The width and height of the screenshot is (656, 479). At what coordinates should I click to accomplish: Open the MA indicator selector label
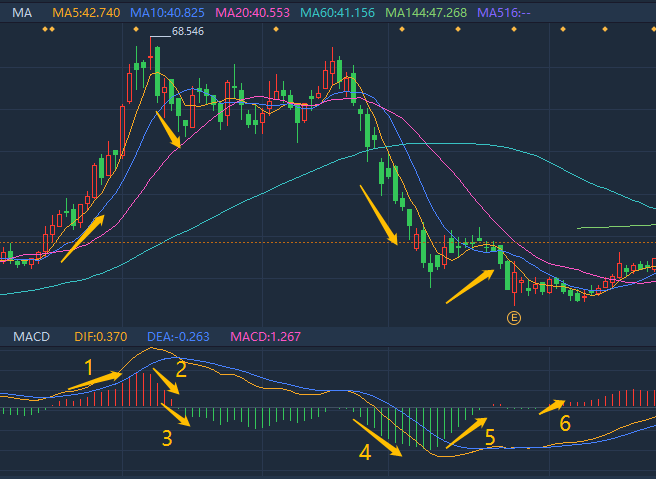pyautogui.click(x=22, y=11)
